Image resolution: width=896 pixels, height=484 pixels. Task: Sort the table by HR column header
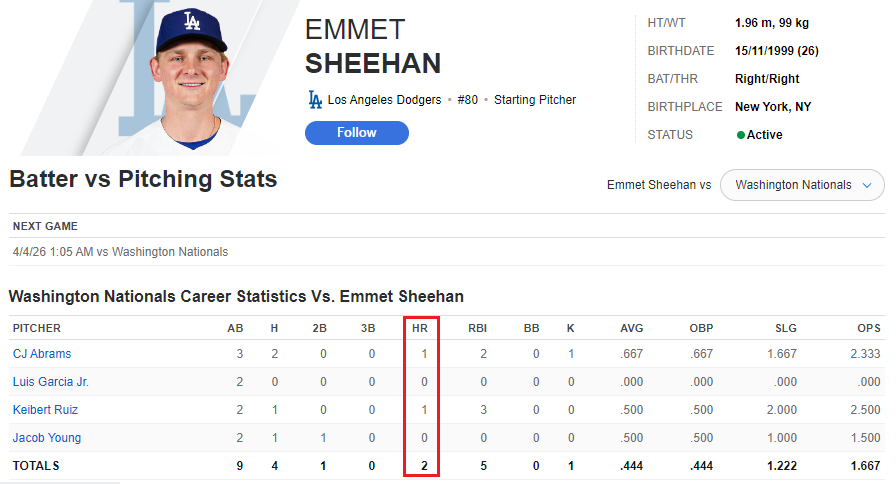(x=420, y=328)
